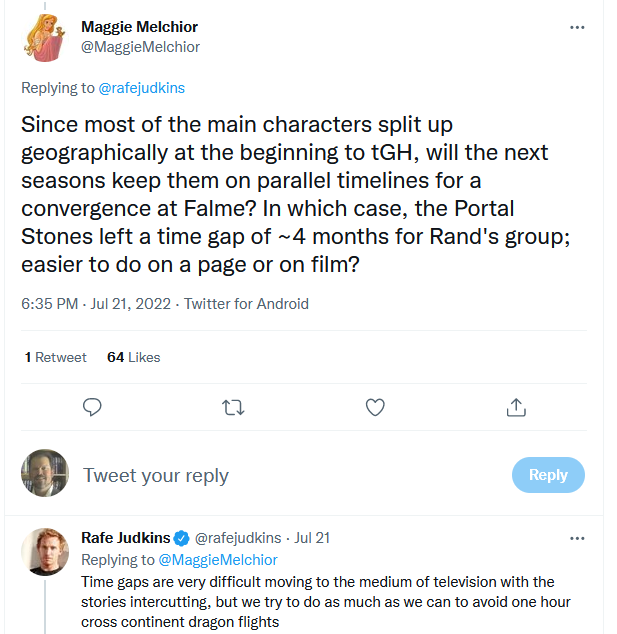Viewport: 617px width, 634px height.
Task: Click the reply speech bubble icon
Action: click(x=92, y=407)
